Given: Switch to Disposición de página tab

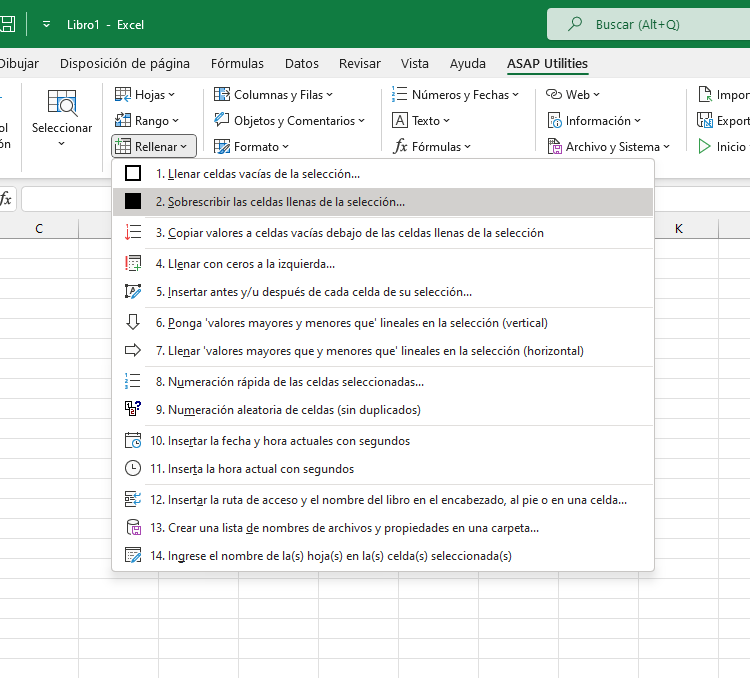Looking at the screenshot, I should coord(125,64).
